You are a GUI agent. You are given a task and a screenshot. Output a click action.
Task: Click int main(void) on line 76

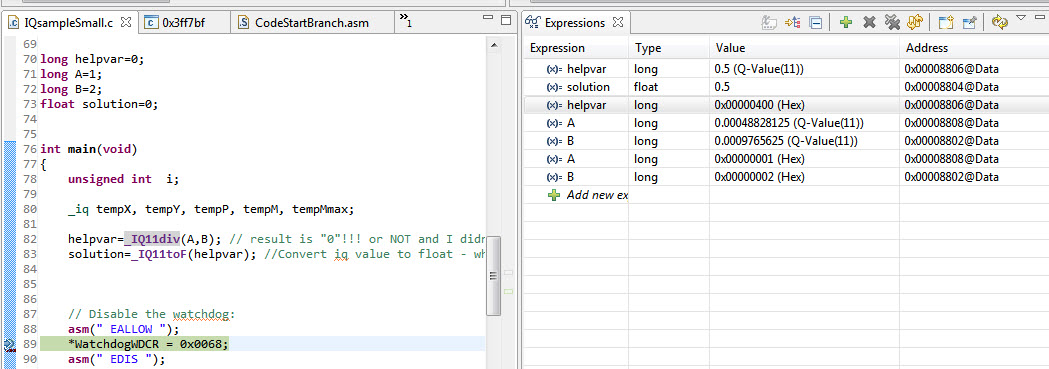pyautogui.click(x=89, y=148)
